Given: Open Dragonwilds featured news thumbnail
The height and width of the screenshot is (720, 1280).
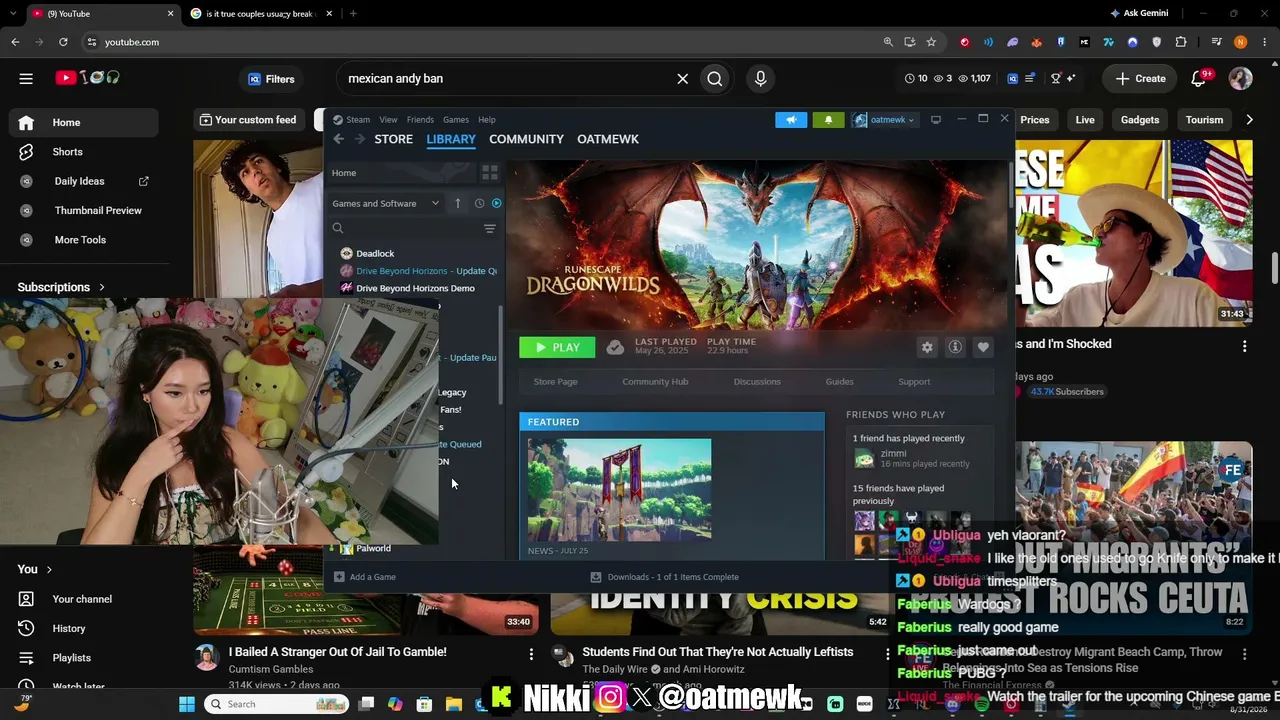Looking at the screenshot, I should [x=620, y=490].
